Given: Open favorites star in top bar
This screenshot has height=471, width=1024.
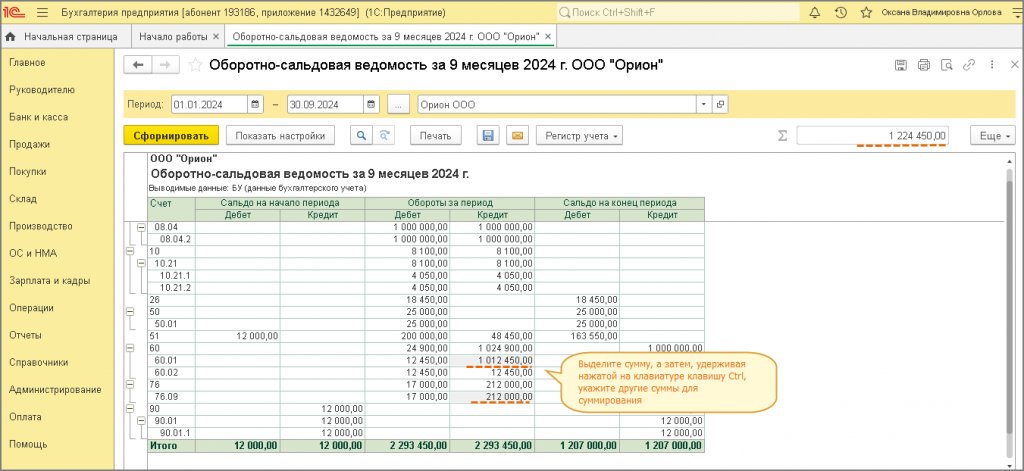Looking at the screenshot, I should (x=866, y=12).
